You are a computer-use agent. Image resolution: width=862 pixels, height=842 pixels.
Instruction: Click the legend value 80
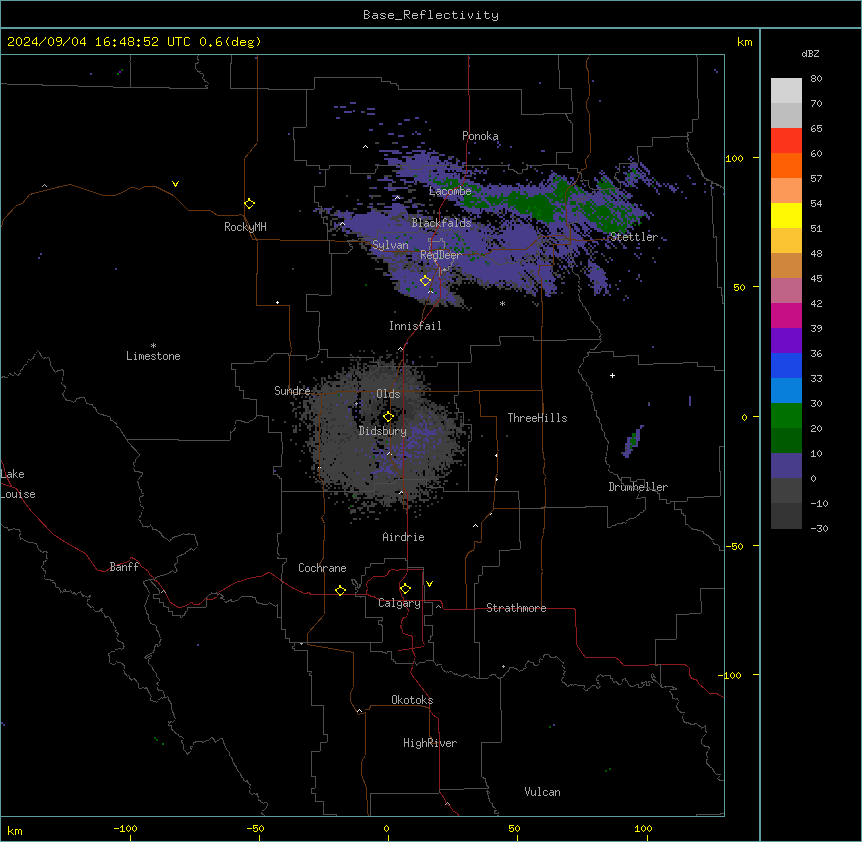point(816,79)
